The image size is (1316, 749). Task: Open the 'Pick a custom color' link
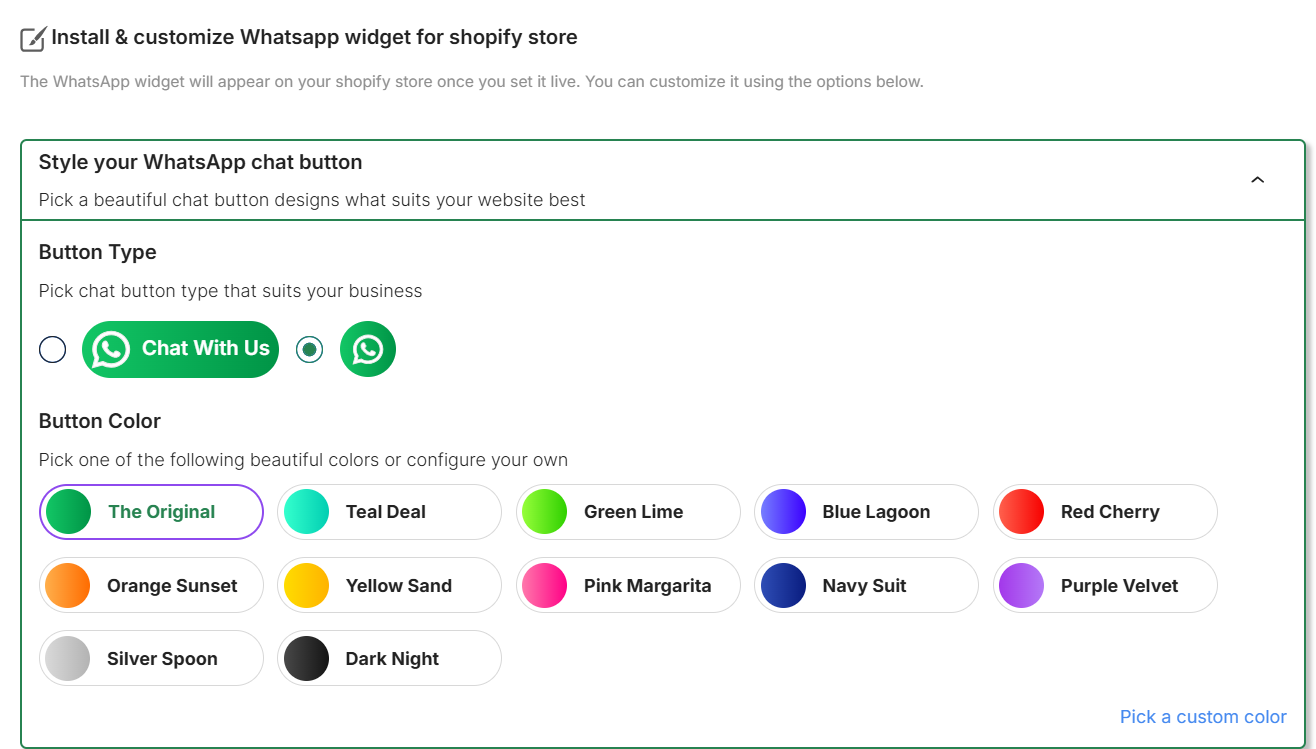click(x=1203, y=716)
